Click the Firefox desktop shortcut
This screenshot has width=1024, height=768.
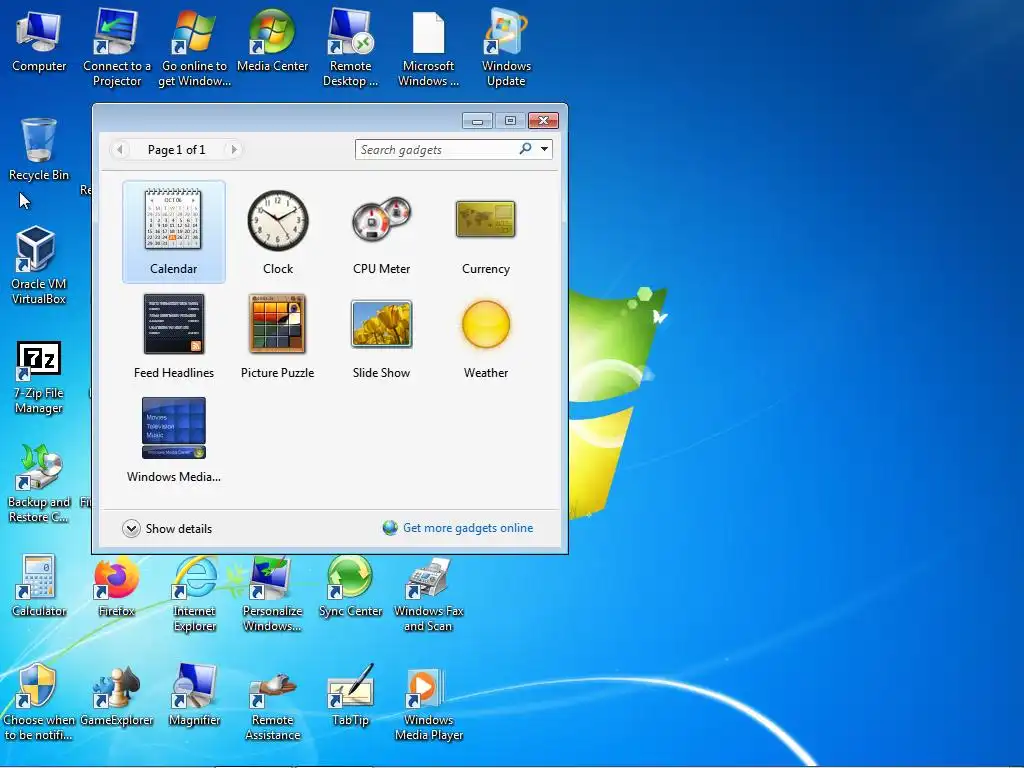(x=117, y=585)
